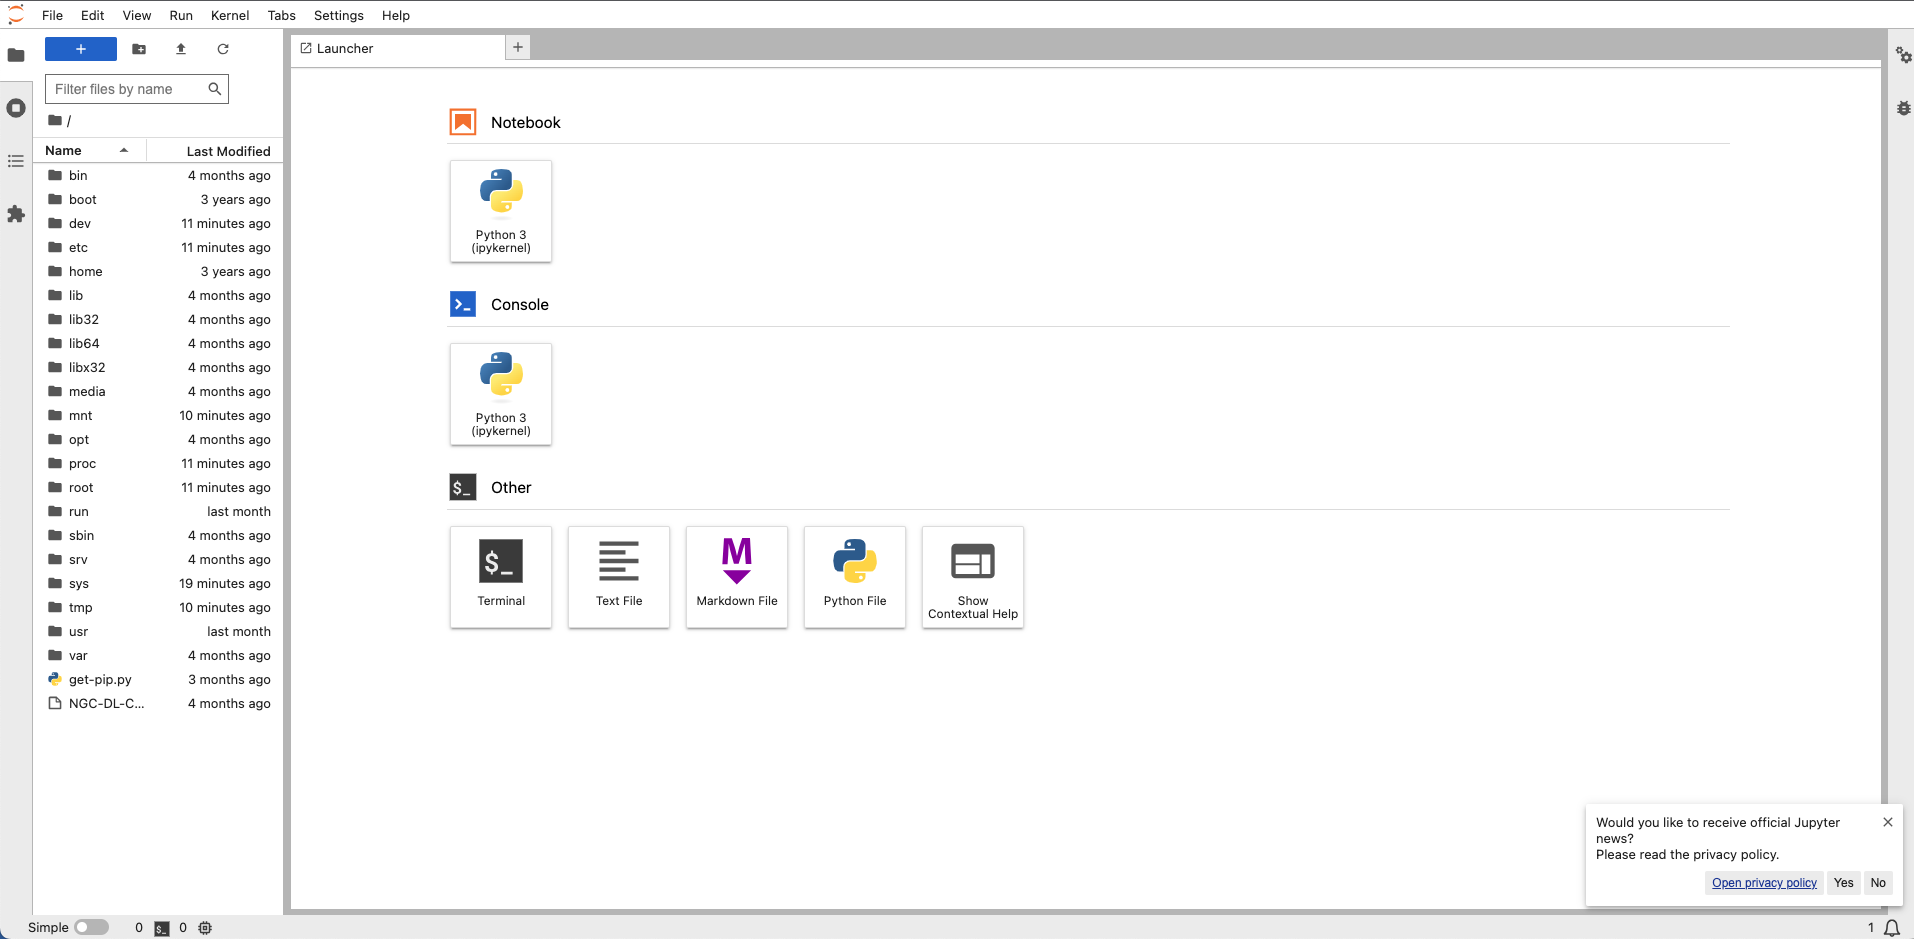Add a new tab with the plus button

tap(518, 47)
